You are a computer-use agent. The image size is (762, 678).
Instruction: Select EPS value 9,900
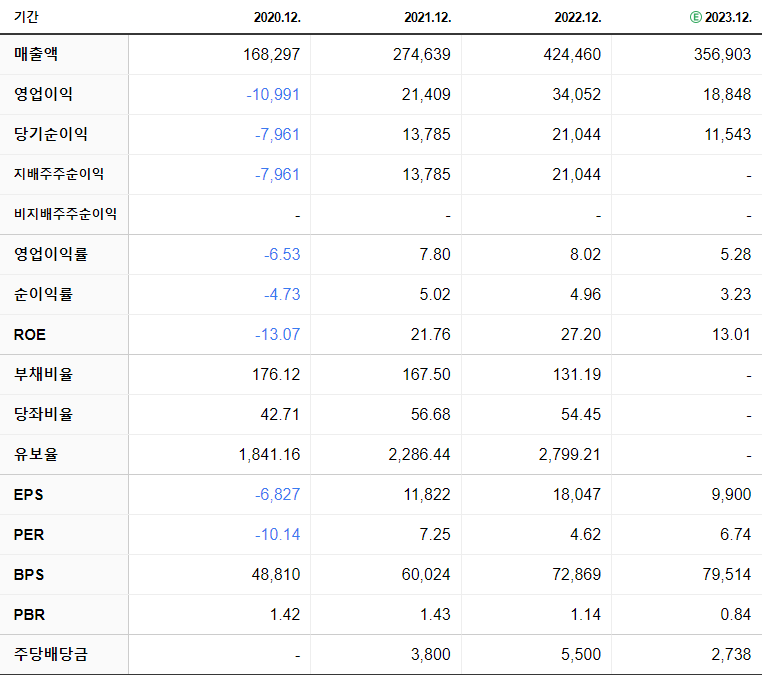point(731,494)
